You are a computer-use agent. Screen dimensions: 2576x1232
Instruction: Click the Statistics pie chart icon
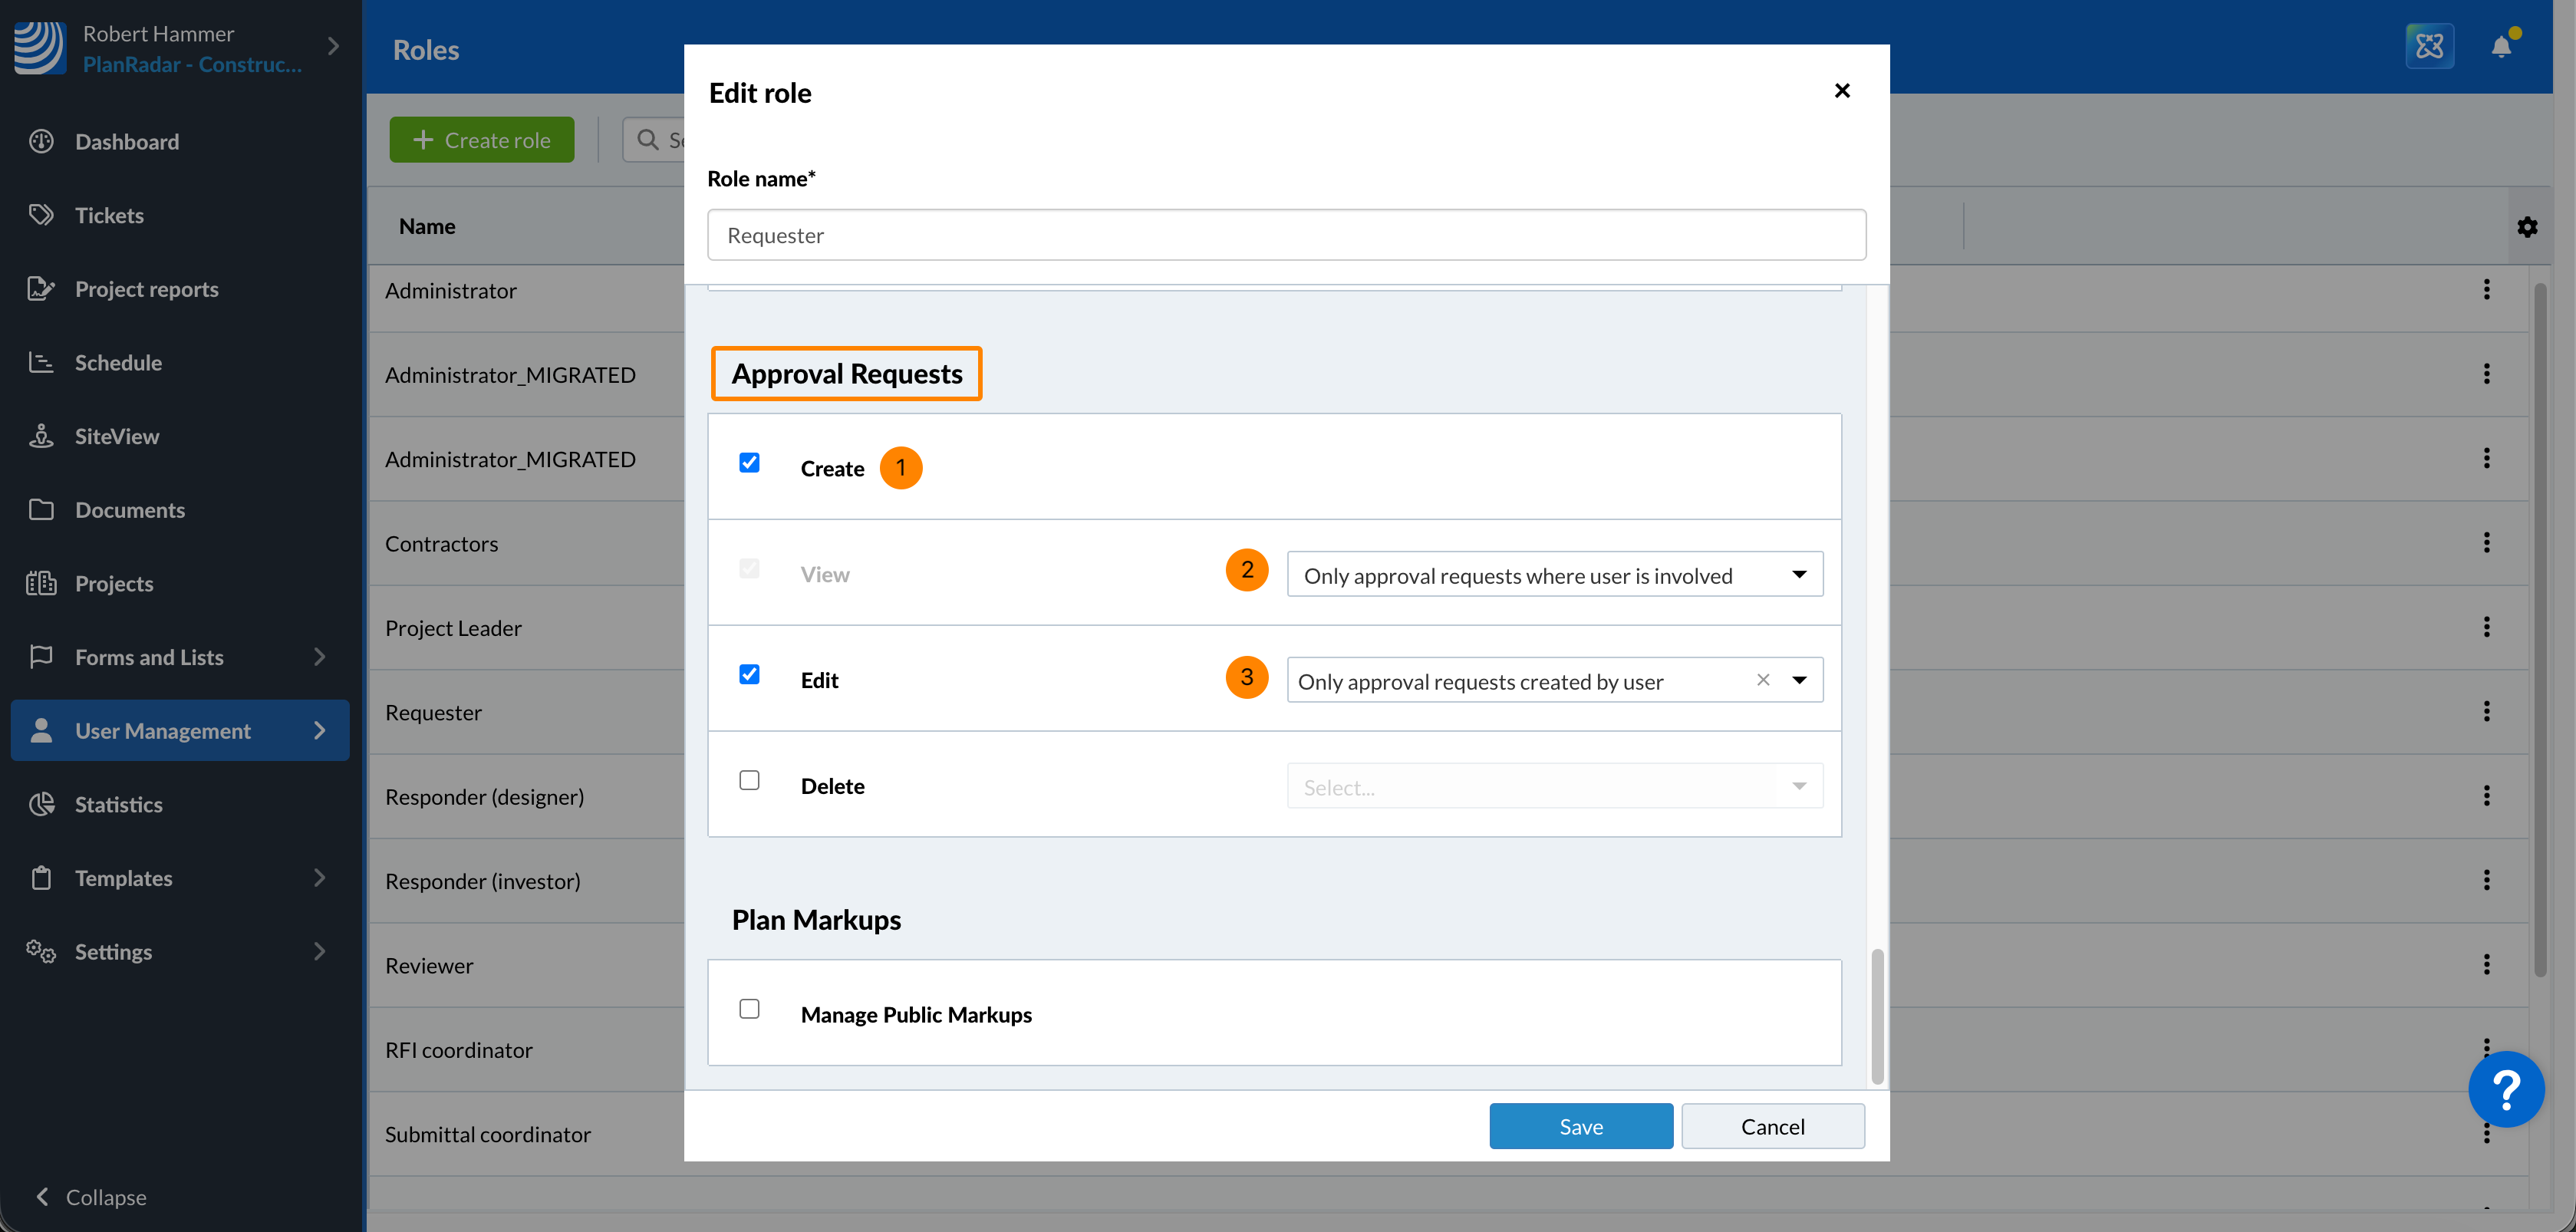pyautogui.click(x=41, y=804)
